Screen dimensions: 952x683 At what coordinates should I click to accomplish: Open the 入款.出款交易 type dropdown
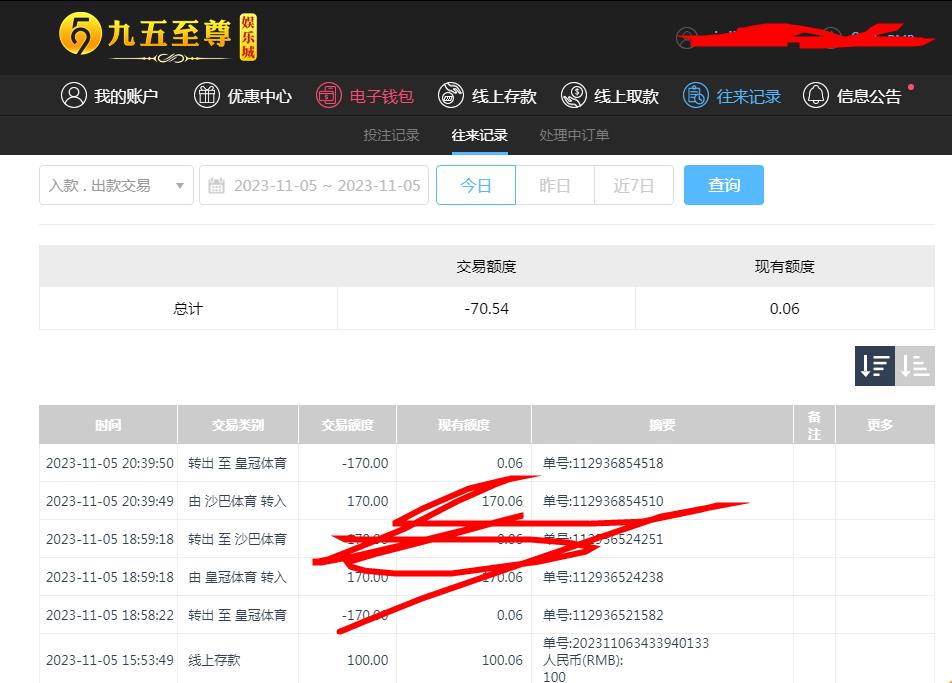tap(117, 185)
